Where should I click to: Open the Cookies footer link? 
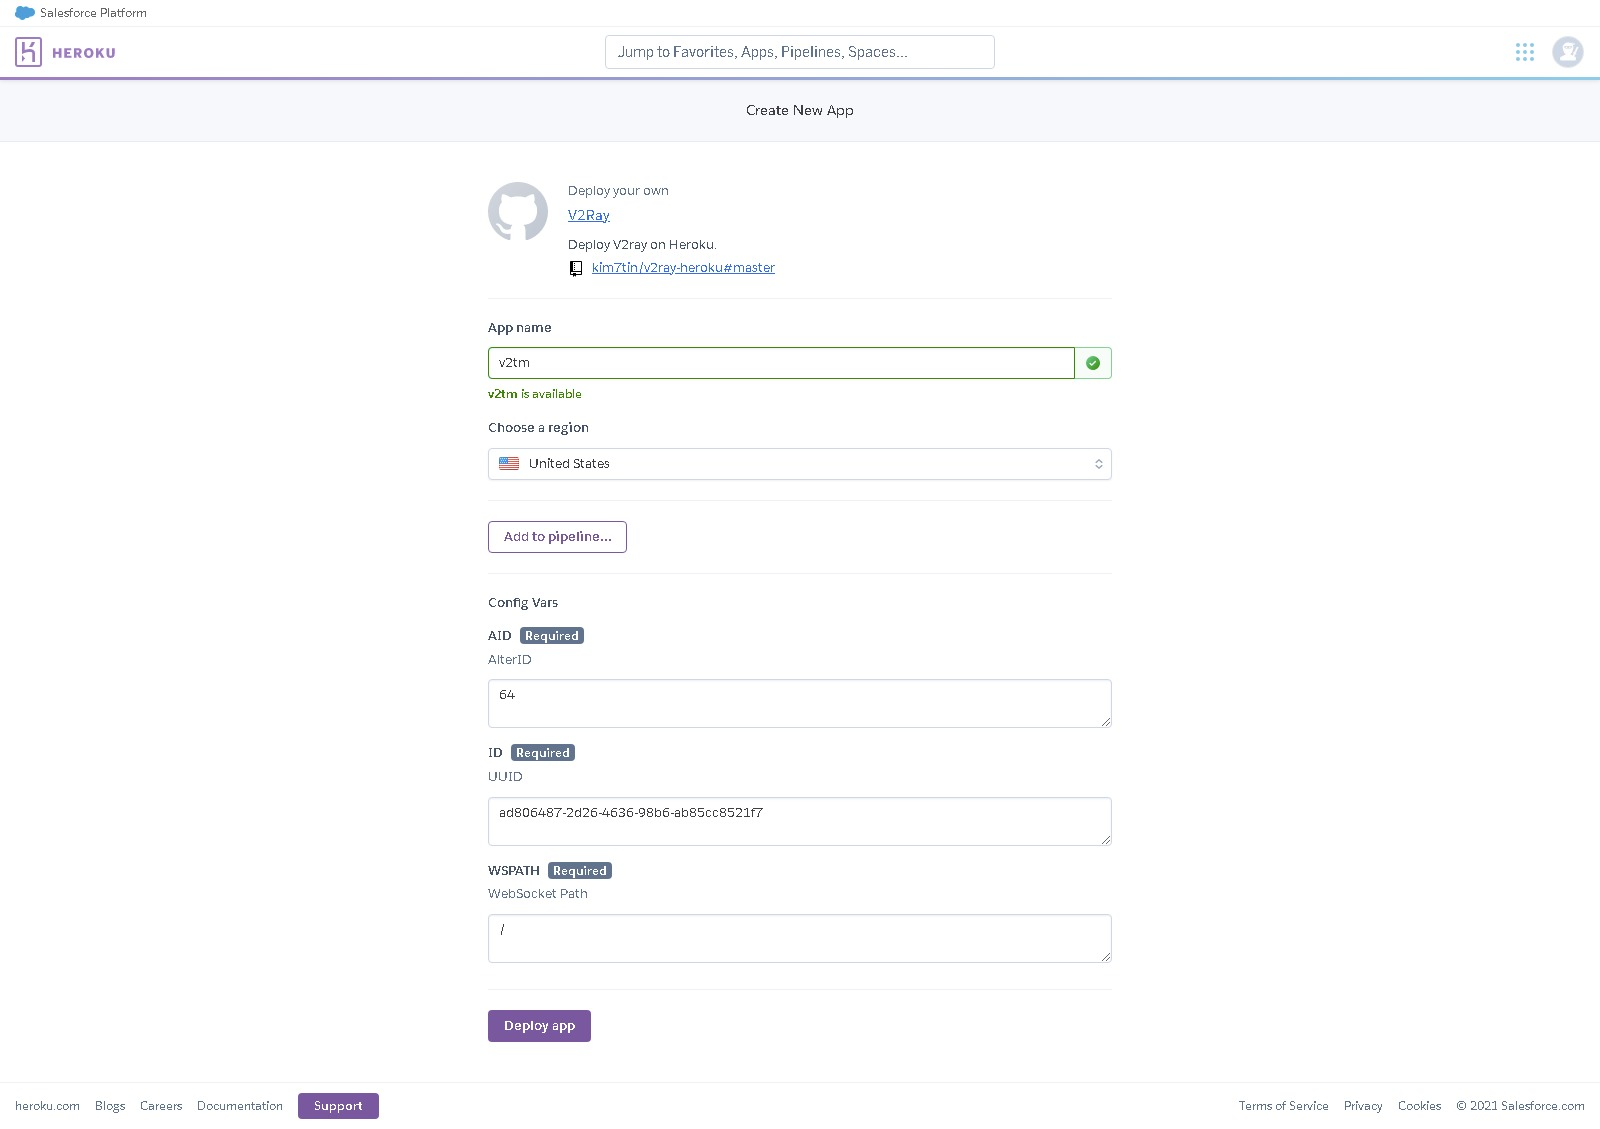[1419, 1106]
